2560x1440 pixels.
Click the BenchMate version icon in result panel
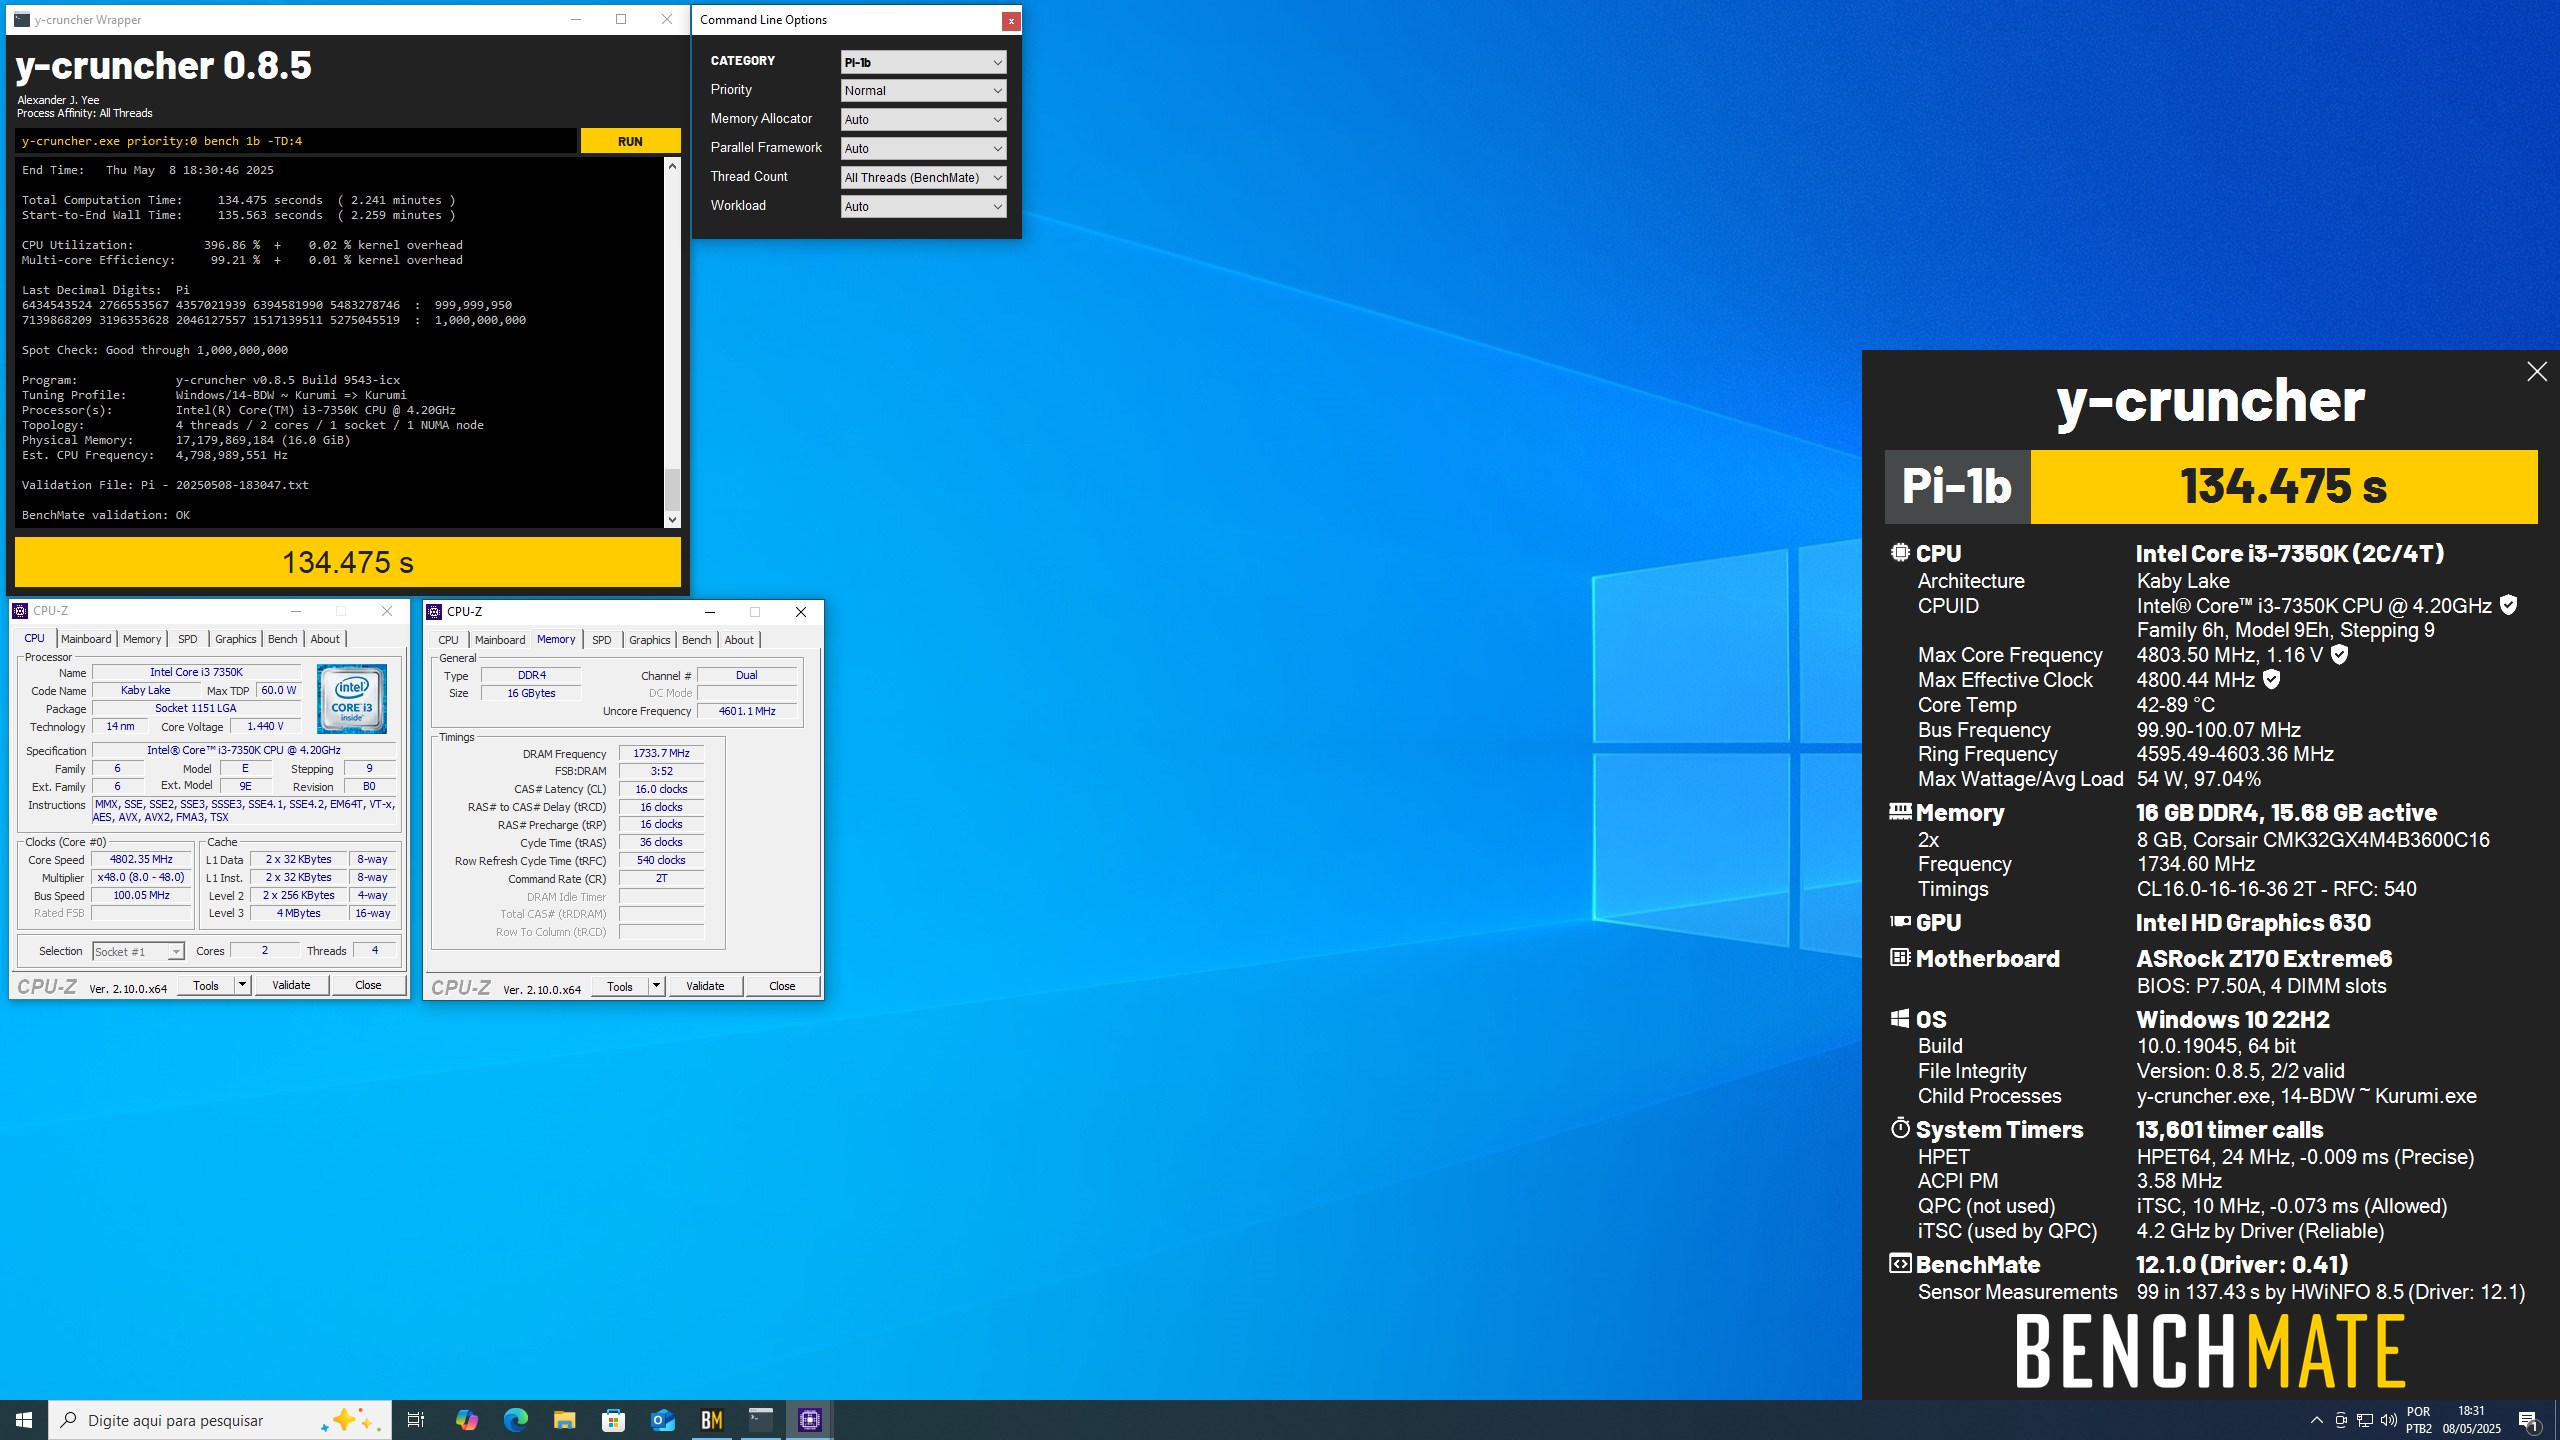[1900, 1264]
